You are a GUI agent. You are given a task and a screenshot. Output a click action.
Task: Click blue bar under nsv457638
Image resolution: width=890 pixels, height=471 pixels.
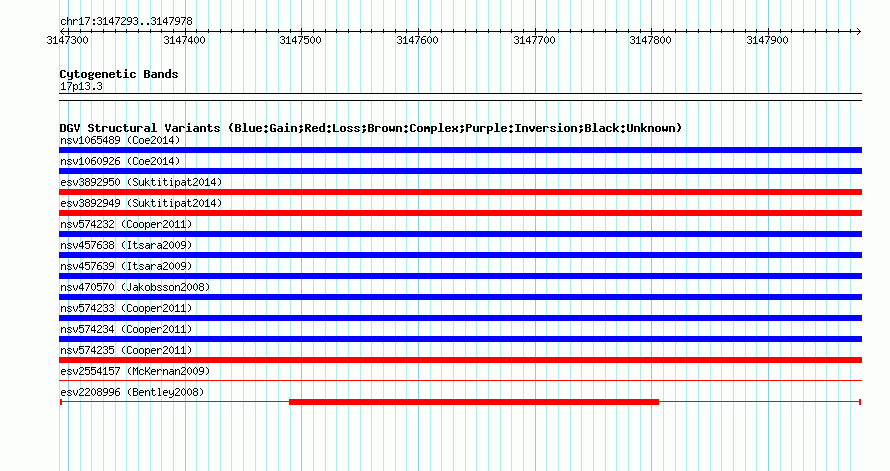point(460,255)
